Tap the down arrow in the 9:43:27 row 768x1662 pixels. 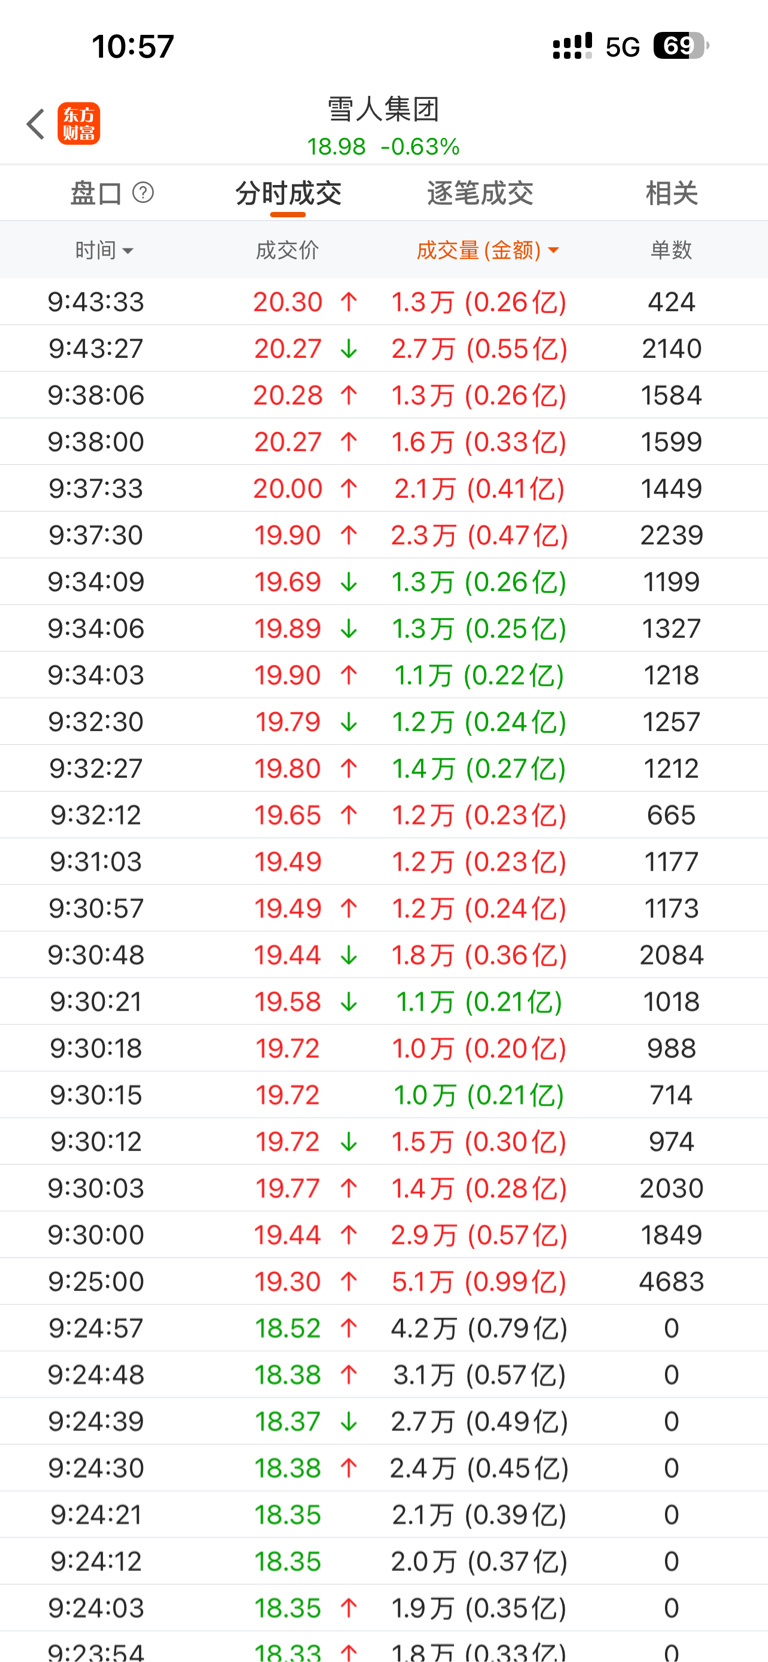pyautogui.click(x=348, y=349)
